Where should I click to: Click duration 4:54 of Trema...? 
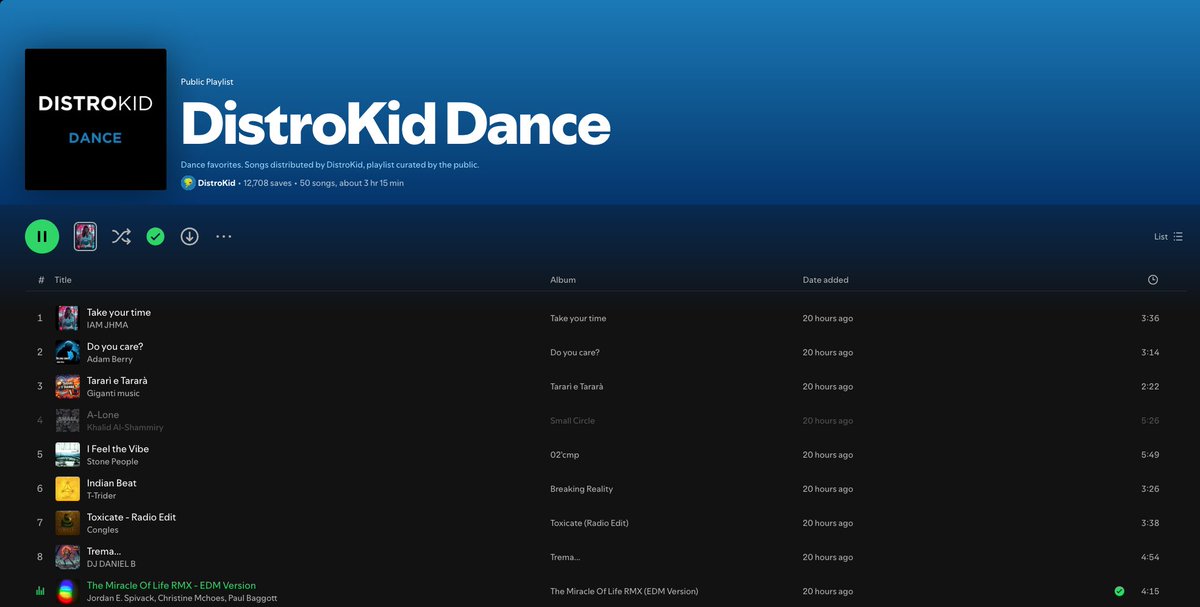1150,557
